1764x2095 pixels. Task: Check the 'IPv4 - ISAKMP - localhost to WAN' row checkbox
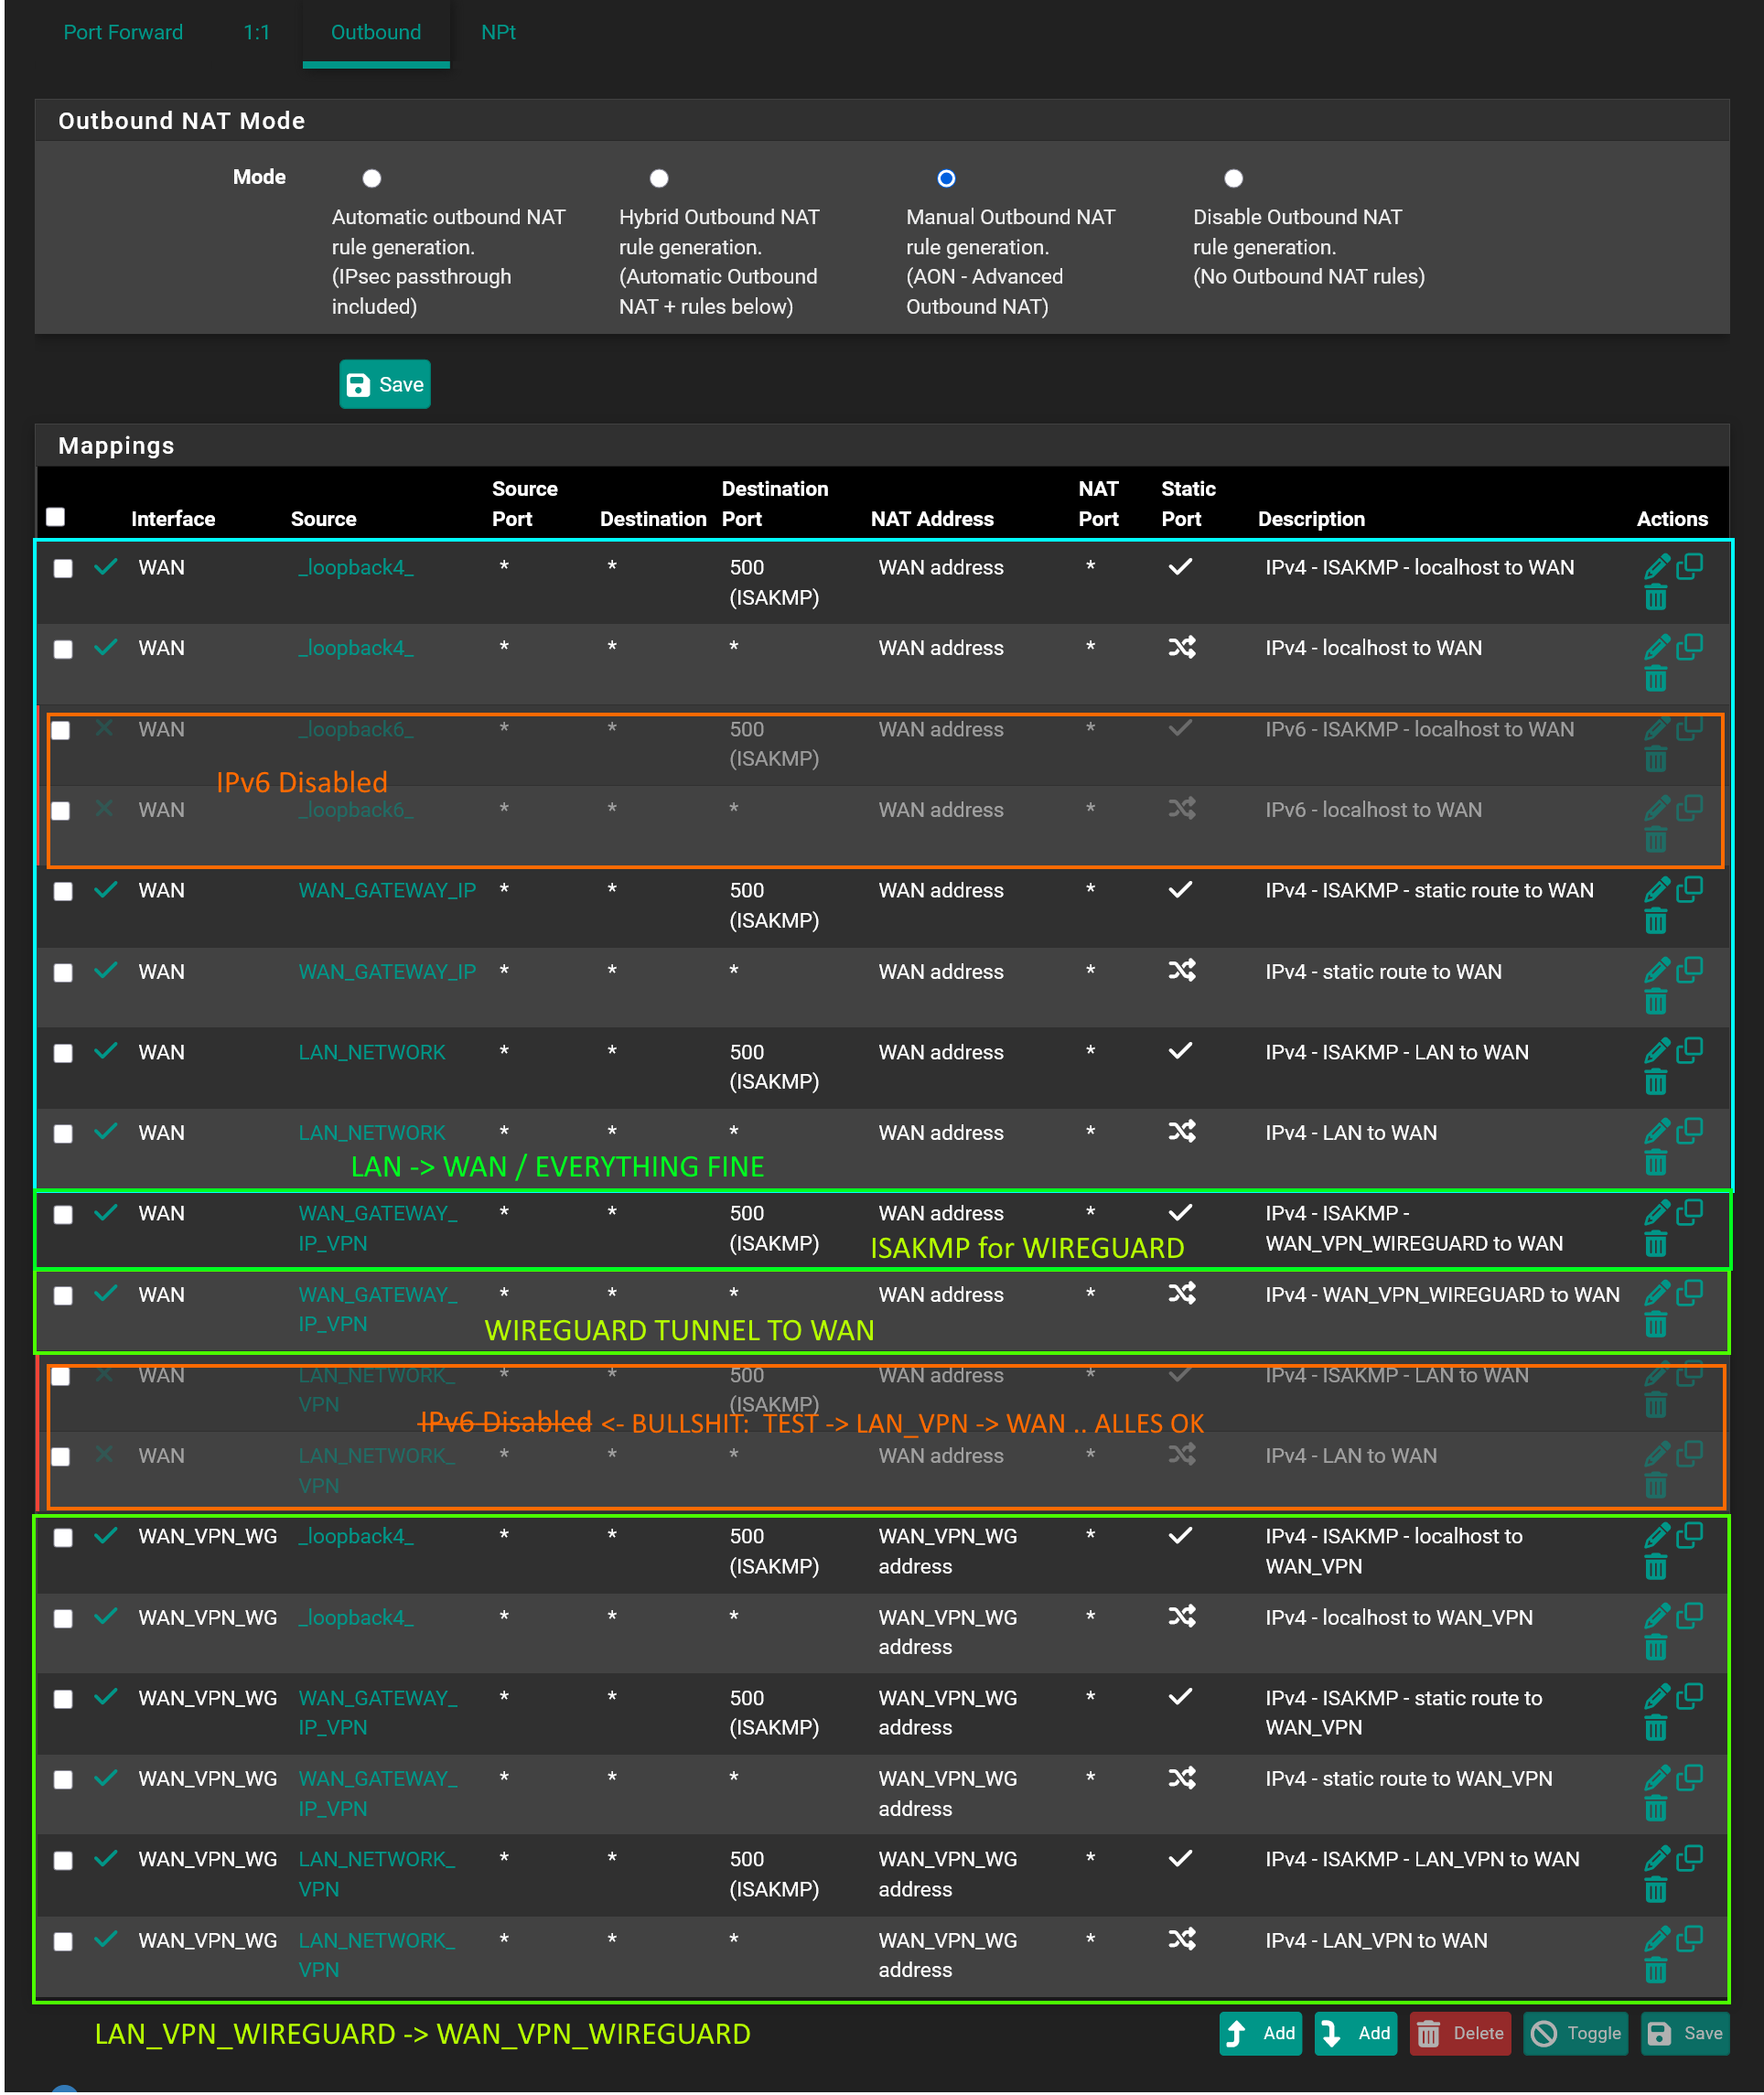pyautogui.click(x=63, y=568)
